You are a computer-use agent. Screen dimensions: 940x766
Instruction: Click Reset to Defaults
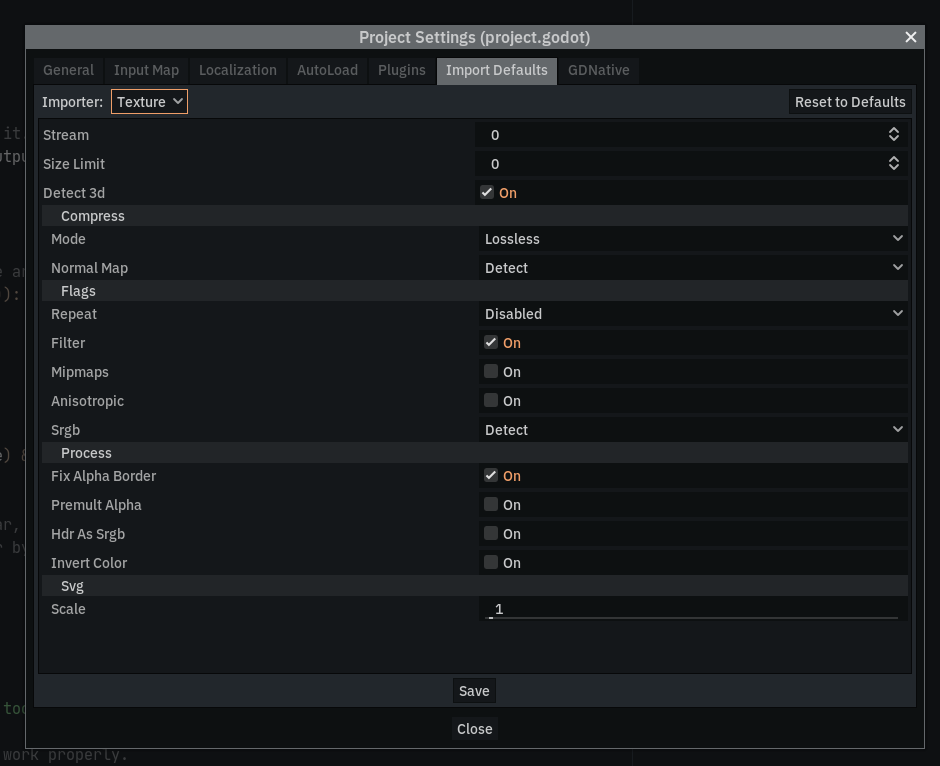point(850,101)
